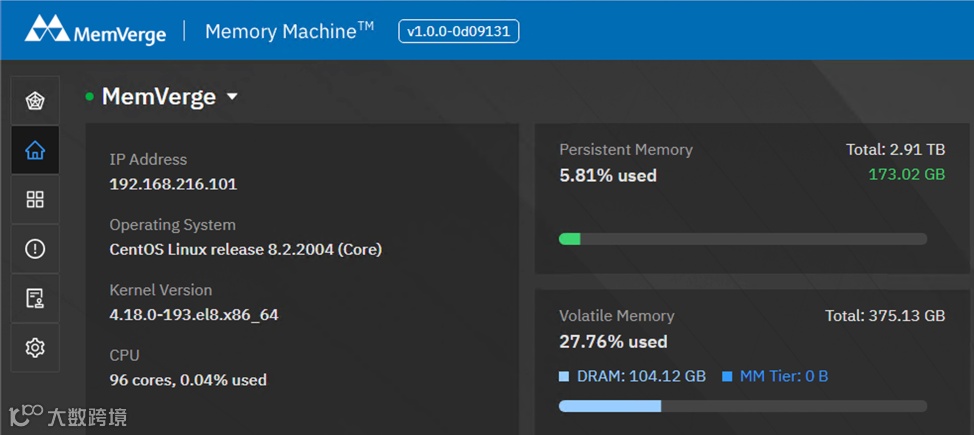The image size is (974, 435).
Task: Click the Memory Machine title text
Action: [x=289, y=30]
